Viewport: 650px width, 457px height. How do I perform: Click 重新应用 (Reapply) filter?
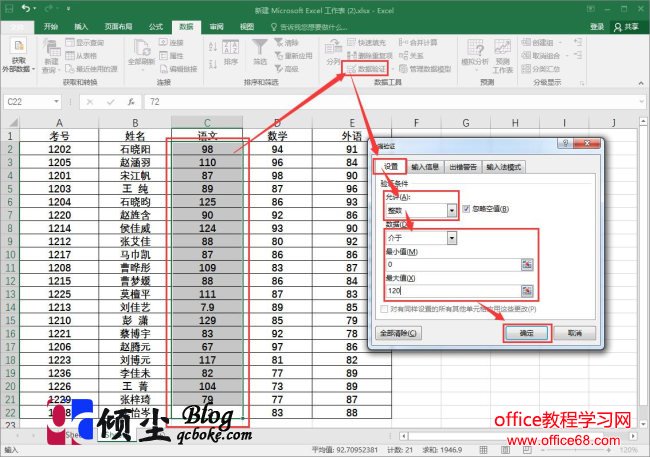[x=293, y=56]
